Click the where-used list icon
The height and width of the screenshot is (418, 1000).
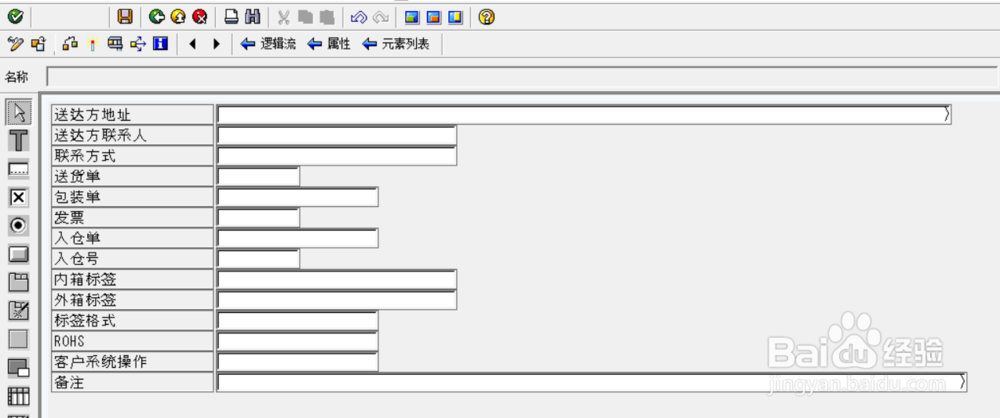coord(115,44)
